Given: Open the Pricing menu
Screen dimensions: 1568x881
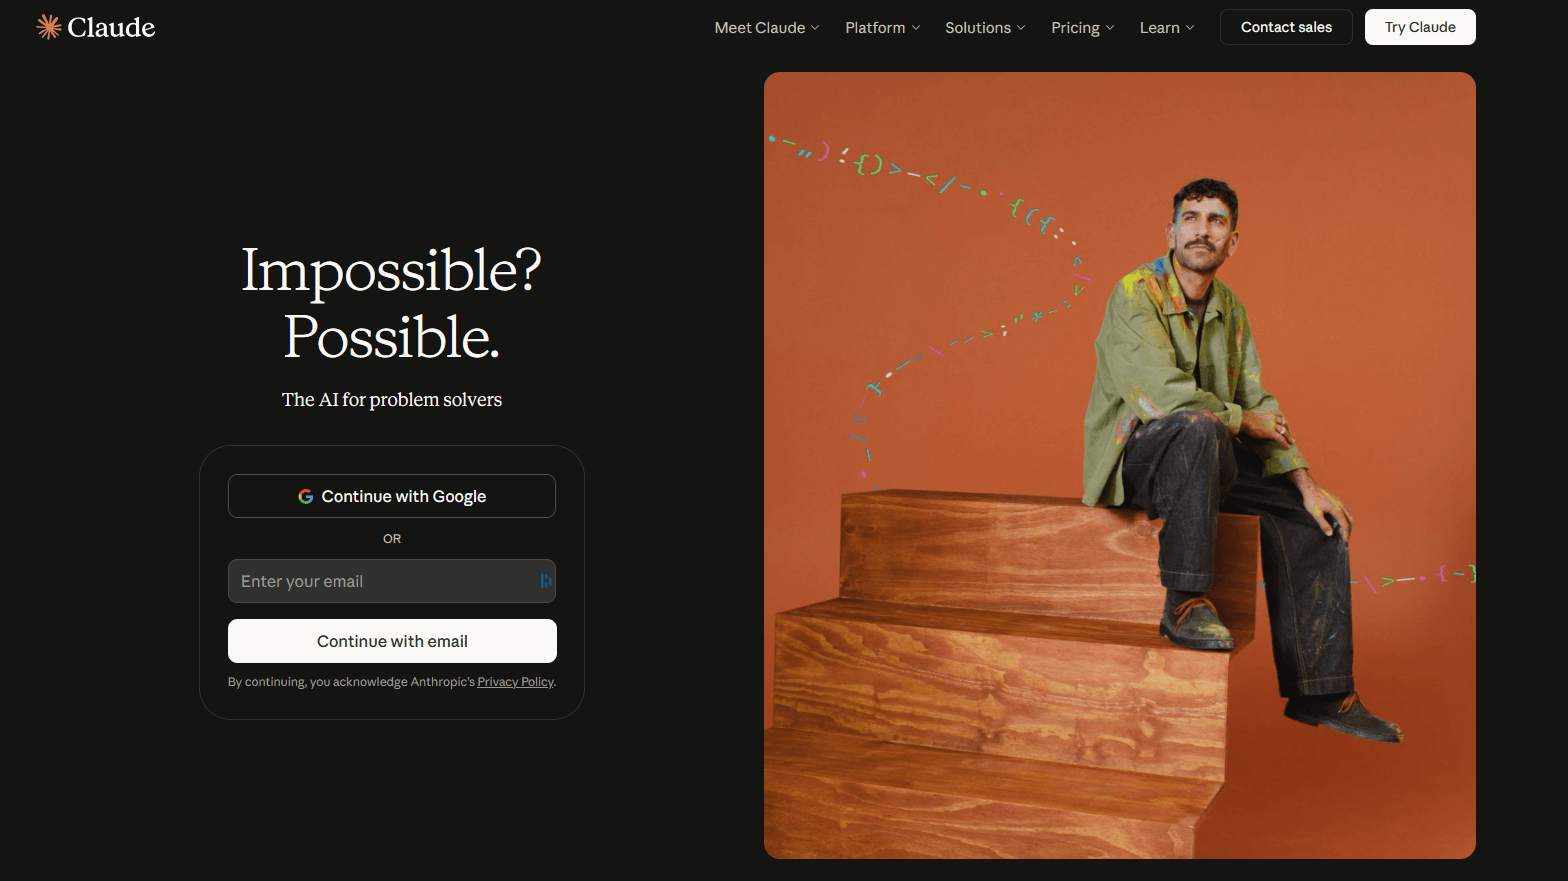Looking at the screenshot, I should coord(1075,28).
